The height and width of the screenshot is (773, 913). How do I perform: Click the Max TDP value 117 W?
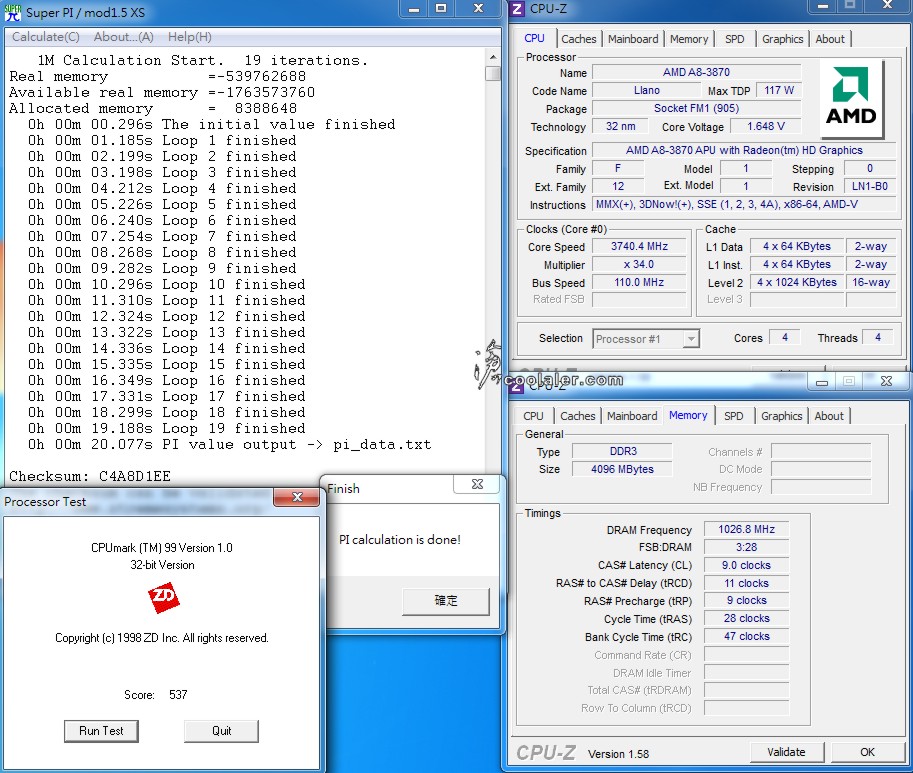pos(779,90)
